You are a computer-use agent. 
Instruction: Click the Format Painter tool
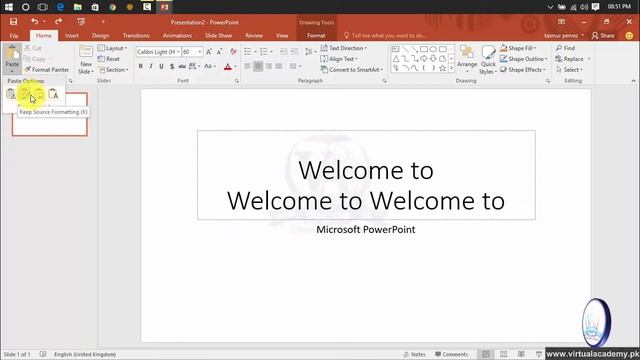pos(47,70)
